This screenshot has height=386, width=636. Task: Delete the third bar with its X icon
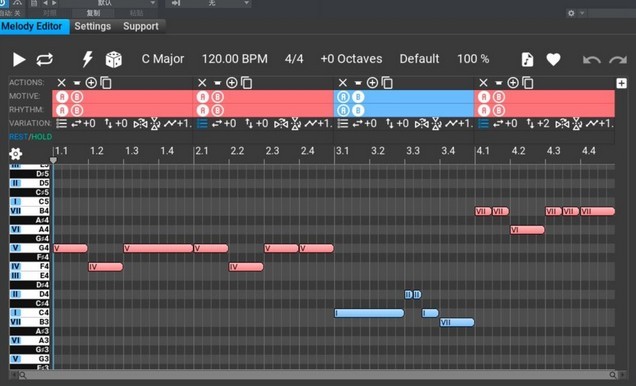[342, 83]
